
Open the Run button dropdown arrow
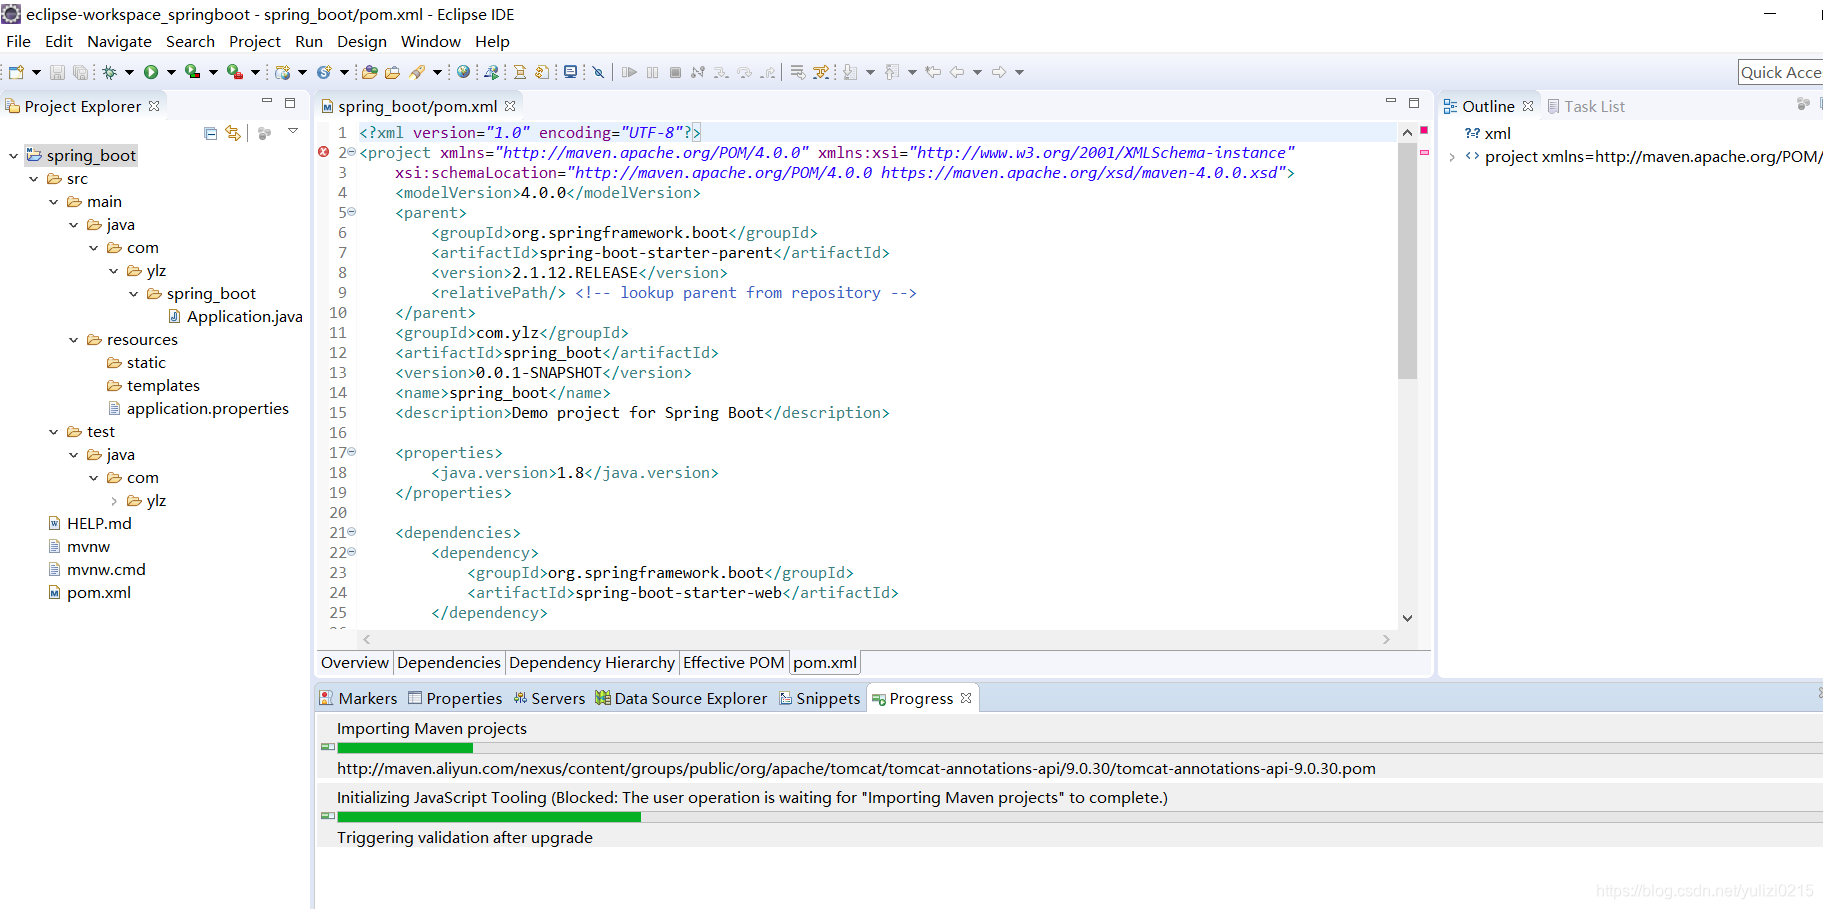tap(171, 72)
